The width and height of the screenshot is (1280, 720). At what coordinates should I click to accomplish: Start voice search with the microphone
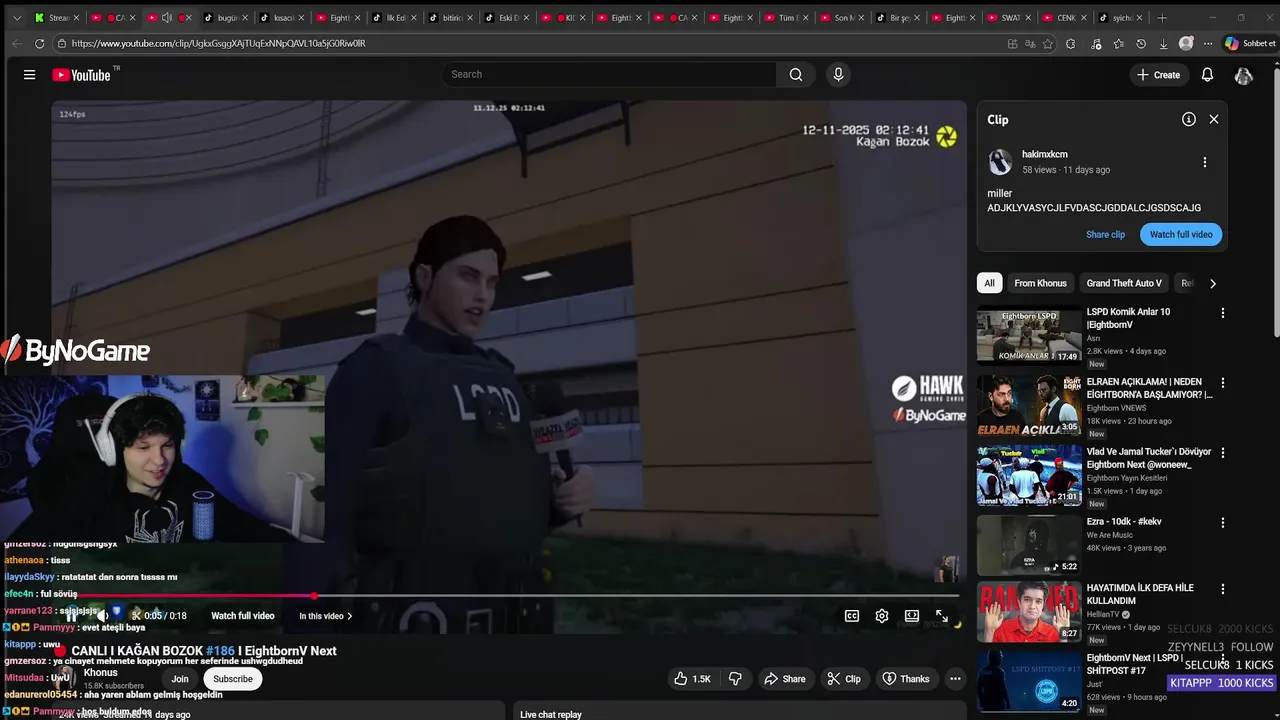[x=838, y=74]
